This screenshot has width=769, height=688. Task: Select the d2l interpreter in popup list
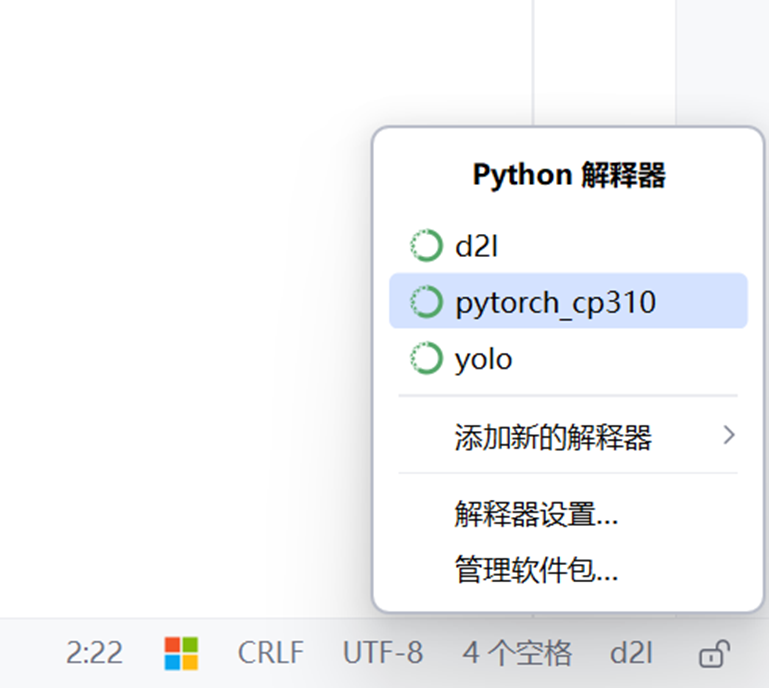[x=568, y=246]
